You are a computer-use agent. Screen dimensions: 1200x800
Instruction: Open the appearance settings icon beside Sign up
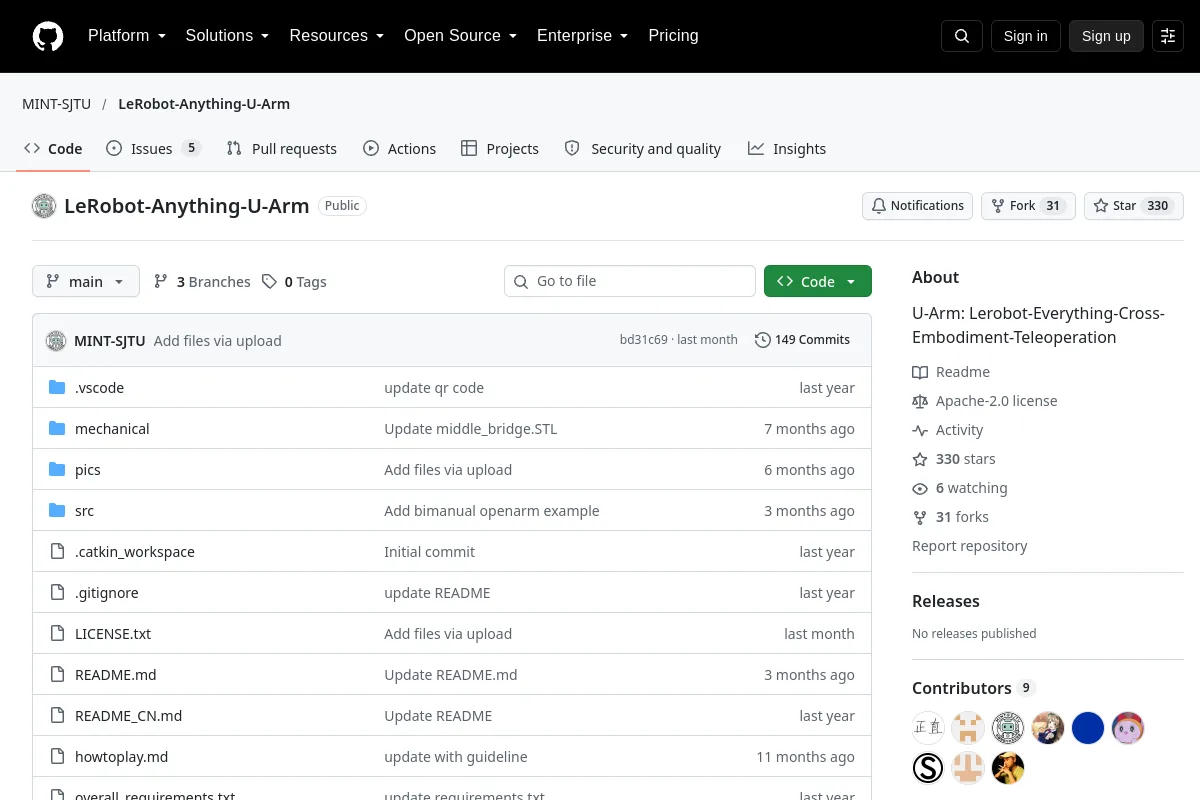(1168, 36)
